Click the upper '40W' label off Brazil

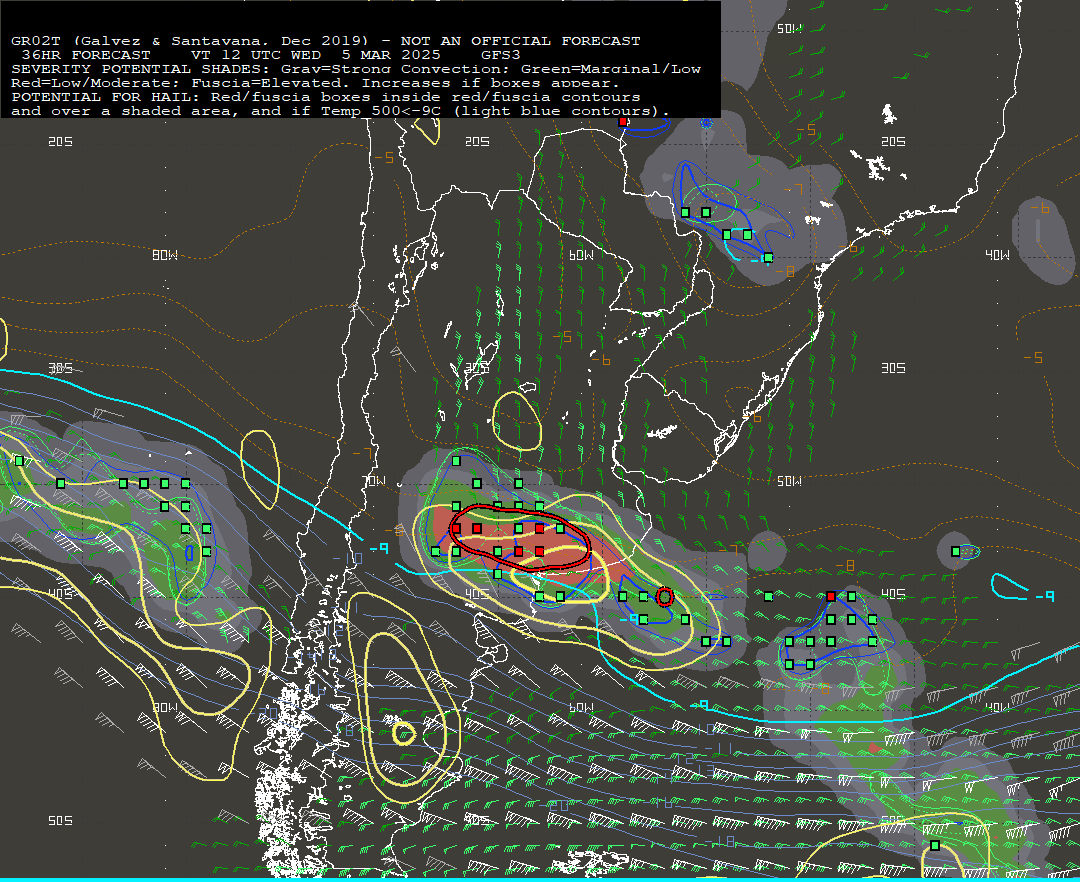tap(997, 255)
